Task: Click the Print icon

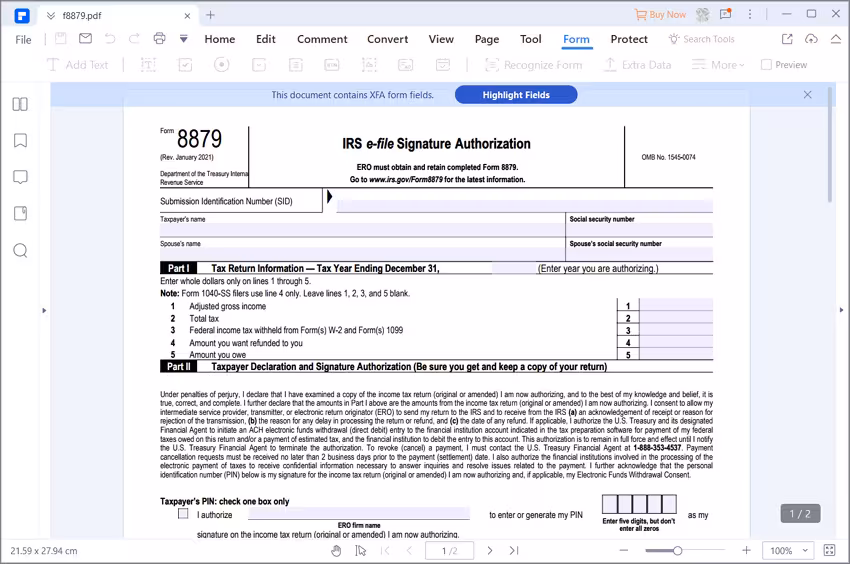Action: (x=159, y=39)
